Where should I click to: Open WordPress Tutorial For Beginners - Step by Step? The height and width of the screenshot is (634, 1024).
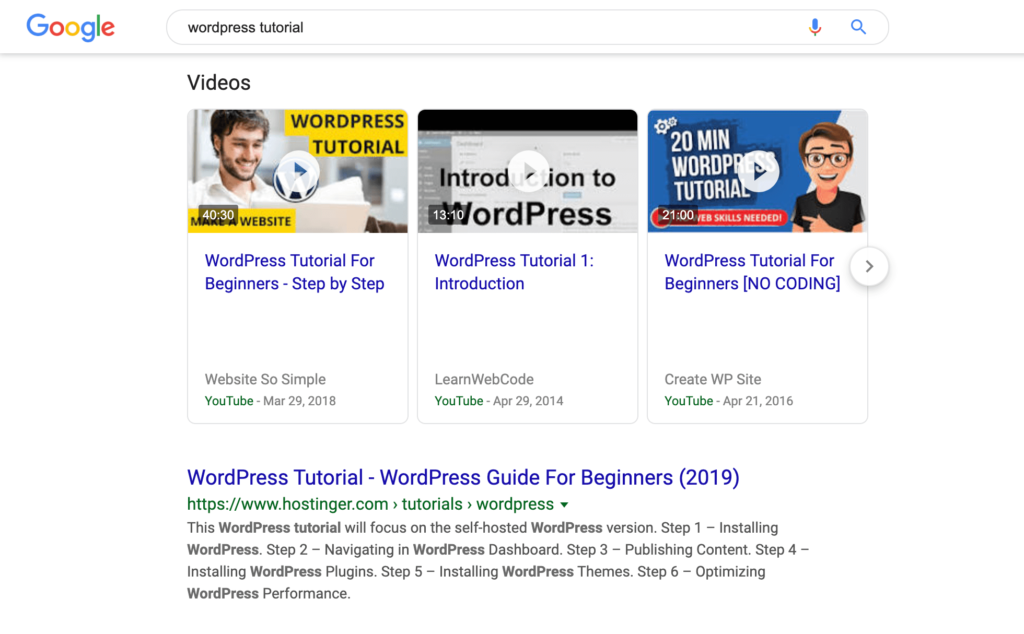(294, 272)
